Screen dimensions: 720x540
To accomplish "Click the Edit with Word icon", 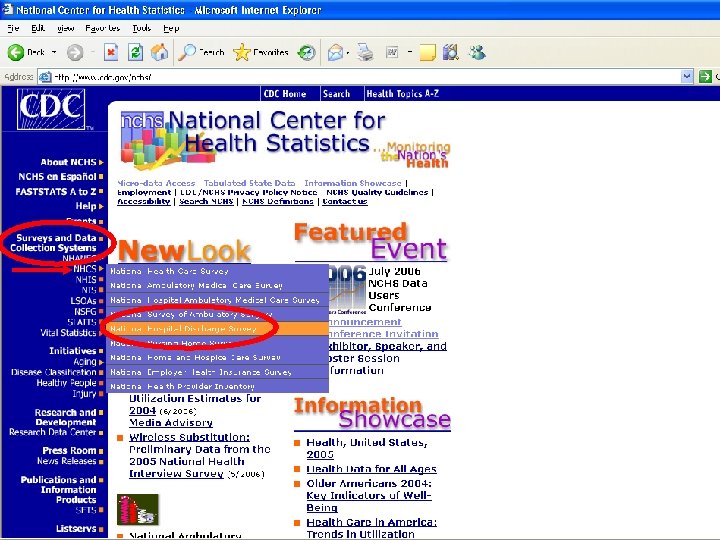I will coord(392,52).
